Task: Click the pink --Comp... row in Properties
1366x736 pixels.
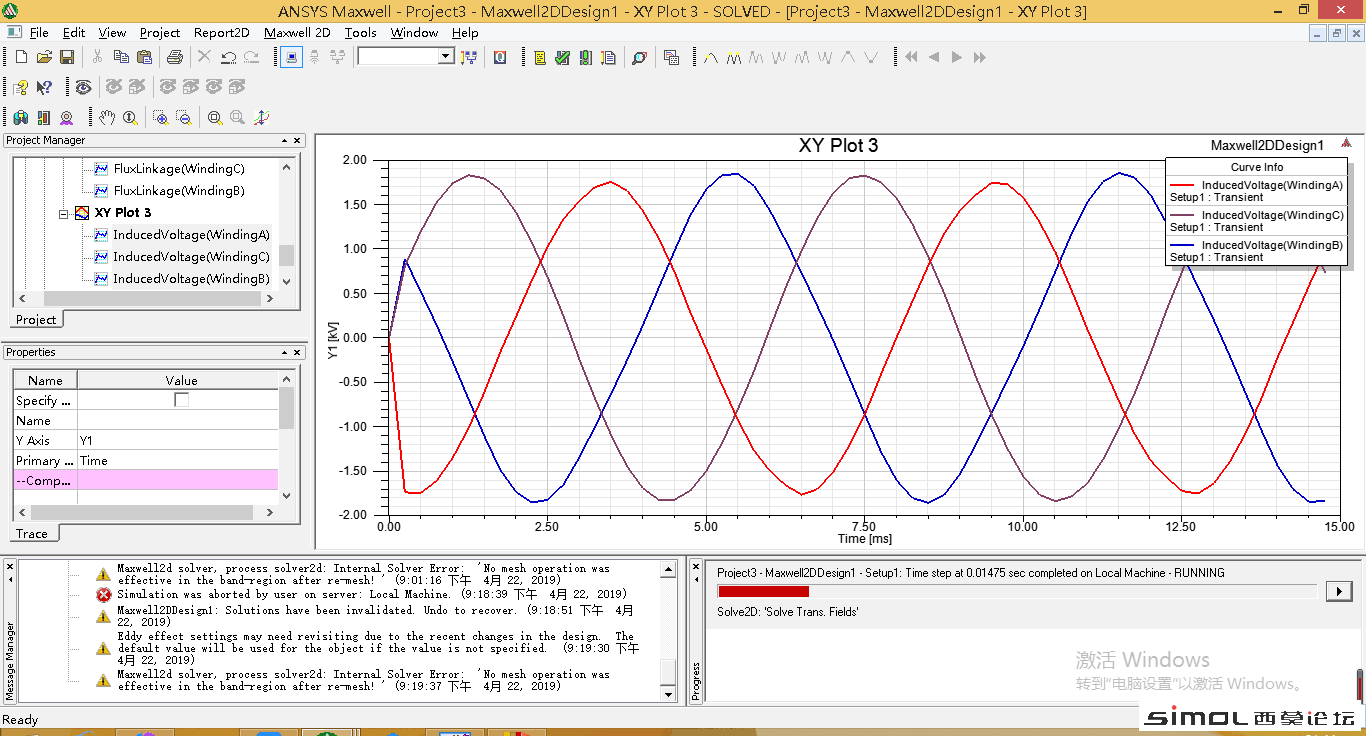Action: [145, 480]
